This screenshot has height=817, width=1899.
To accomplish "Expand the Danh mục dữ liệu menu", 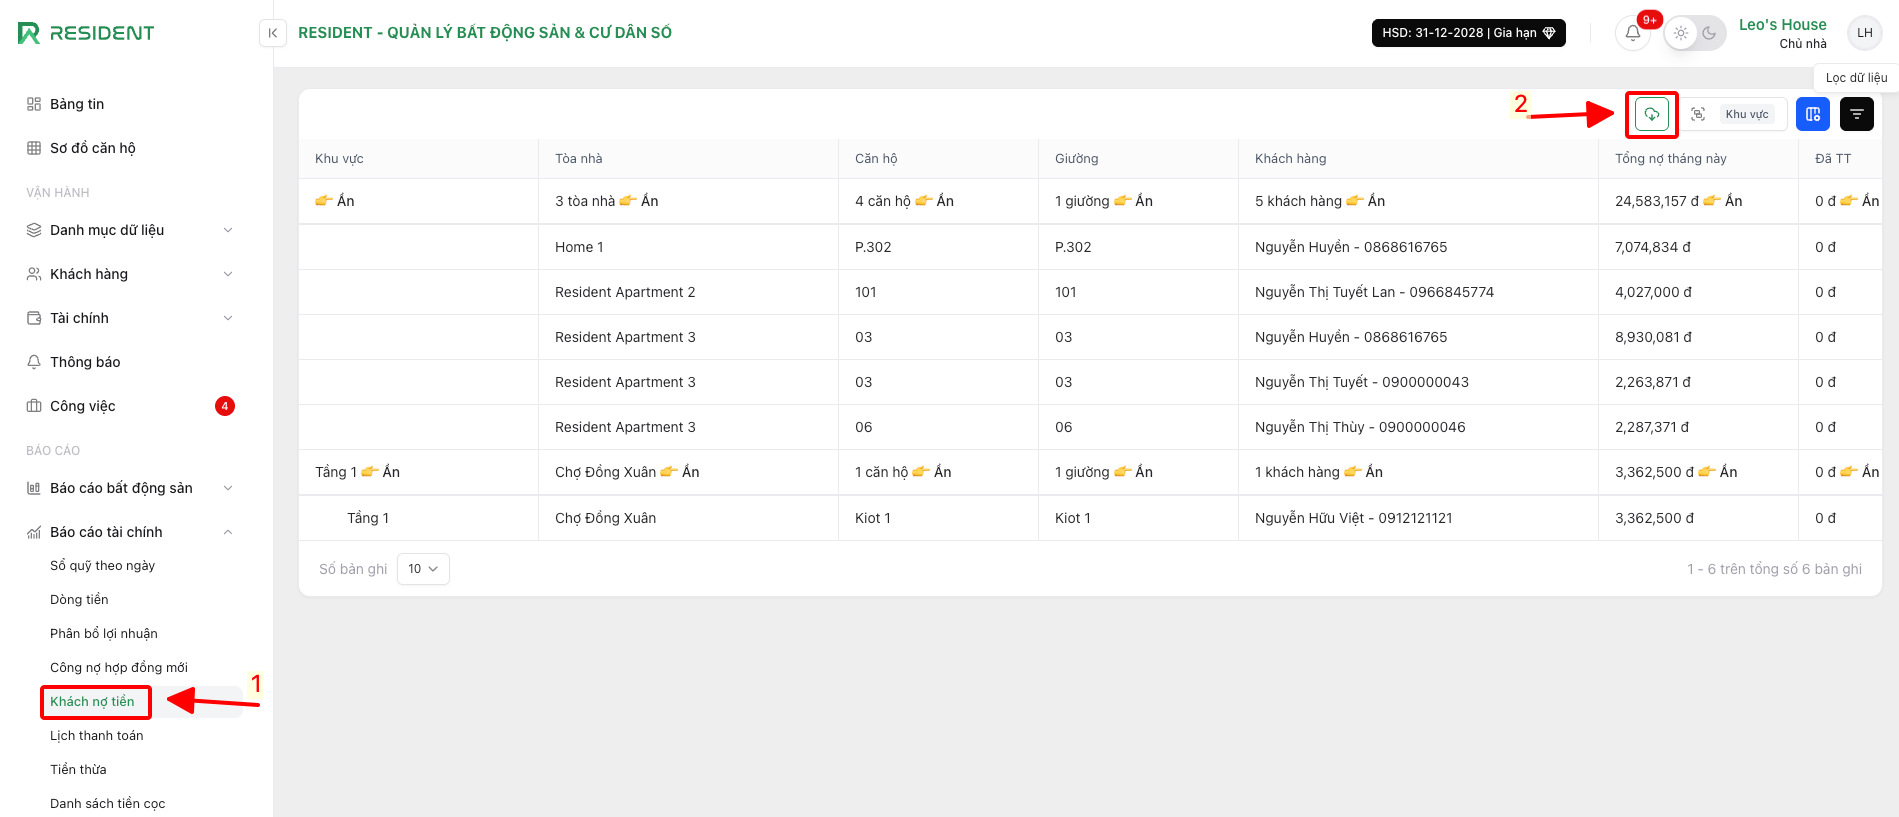I will (130, 230).
